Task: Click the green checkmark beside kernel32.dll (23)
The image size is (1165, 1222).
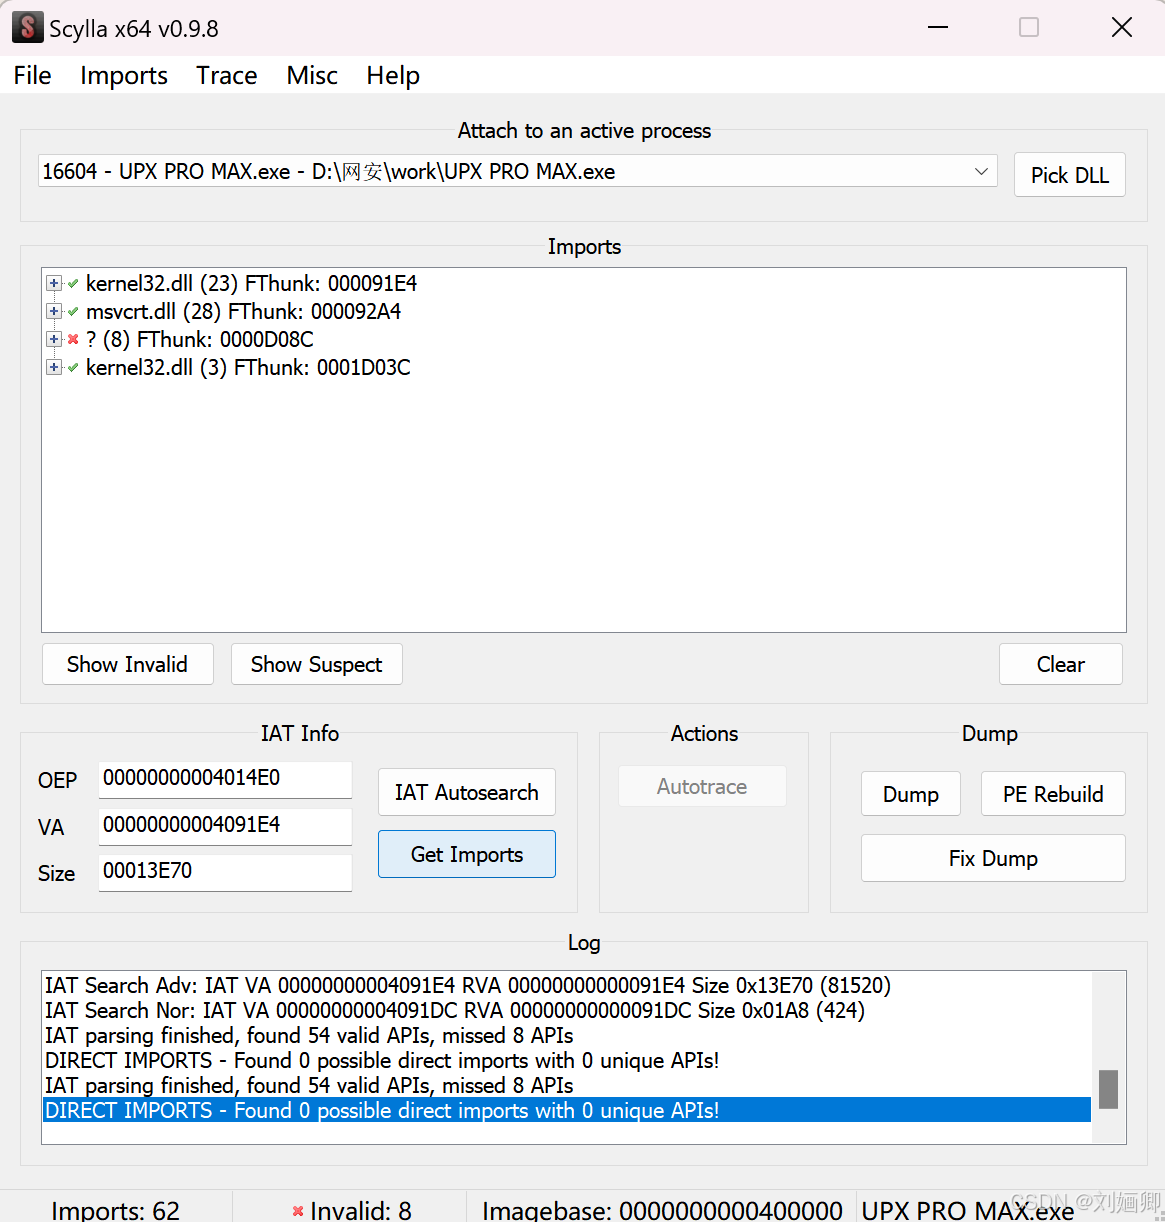Action: tap(72, 283)
